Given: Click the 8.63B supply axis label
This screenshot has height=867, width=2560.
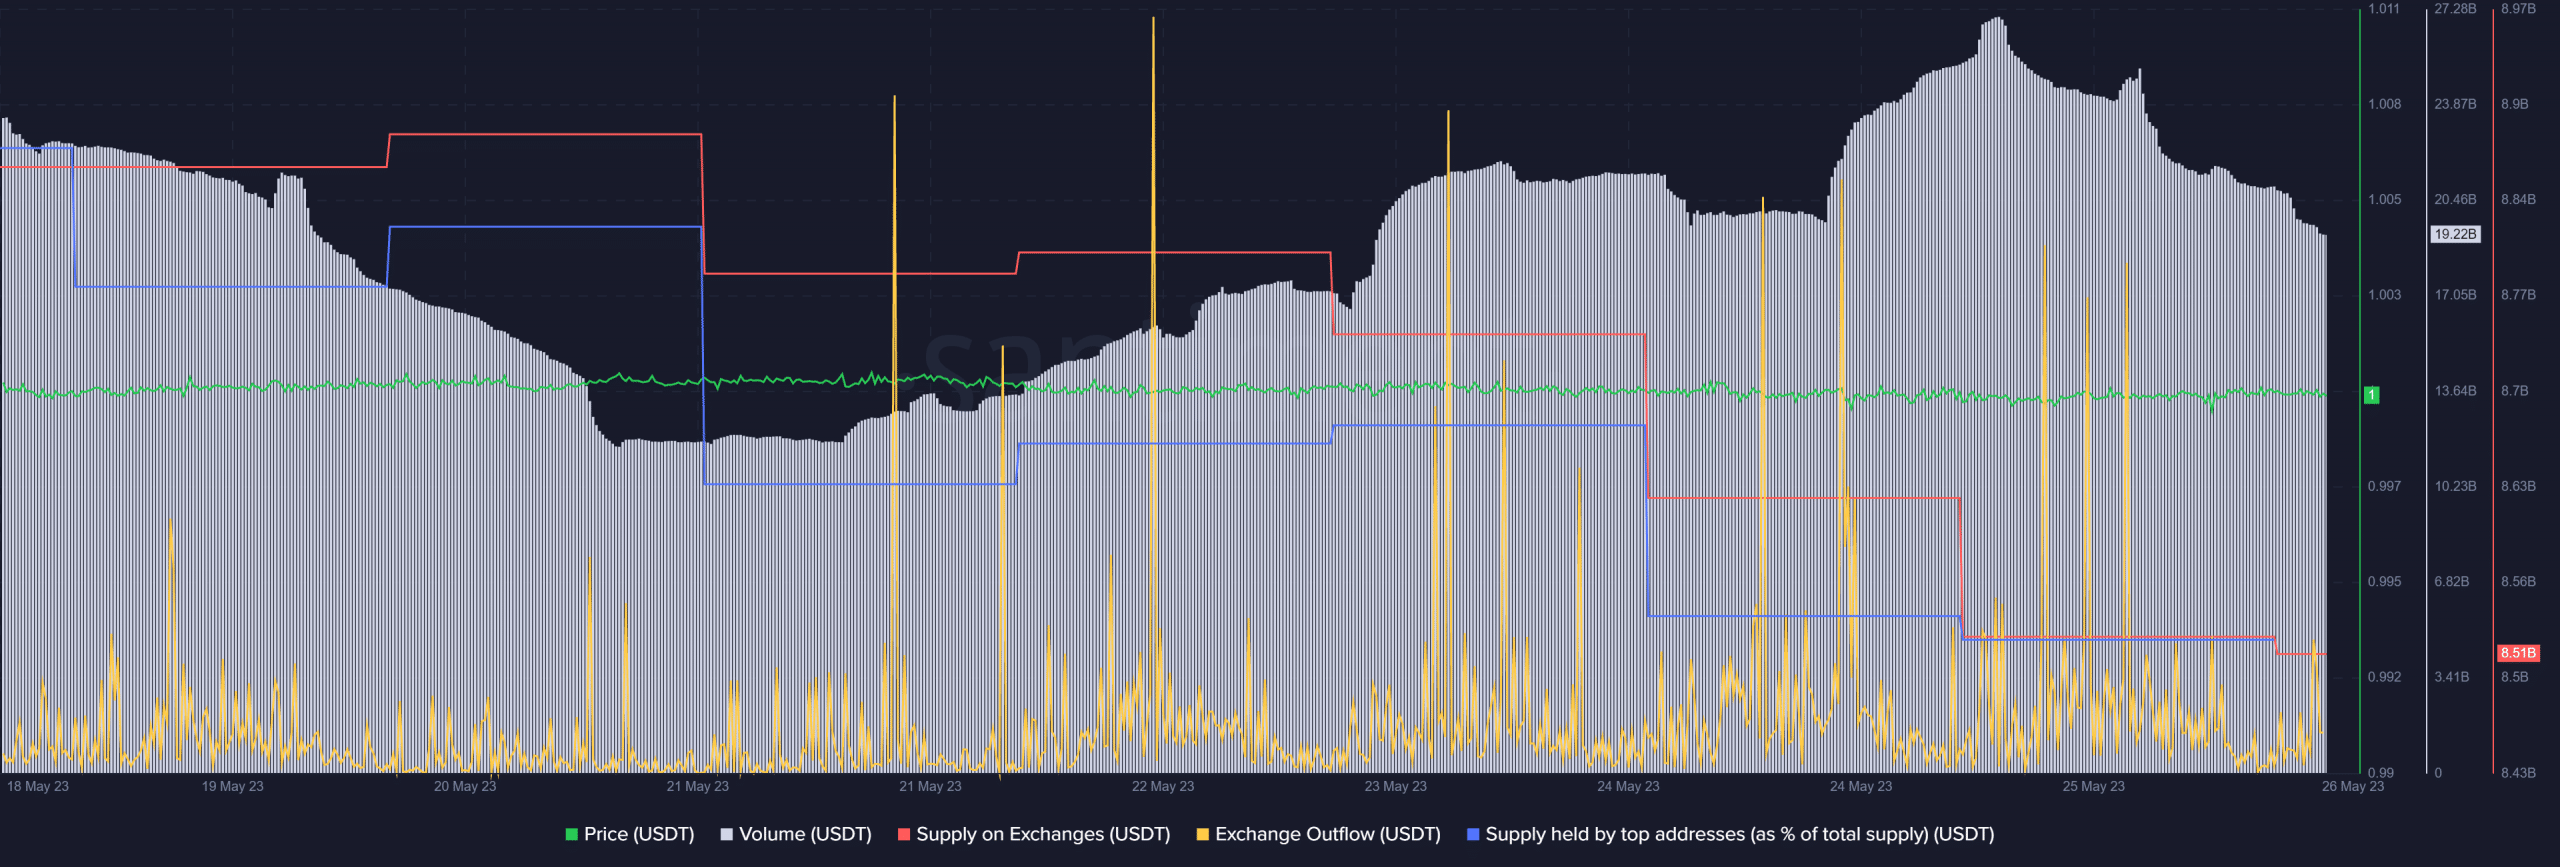Looking at the screenshot, I should pyautogui.click(x=2519, y=486).
